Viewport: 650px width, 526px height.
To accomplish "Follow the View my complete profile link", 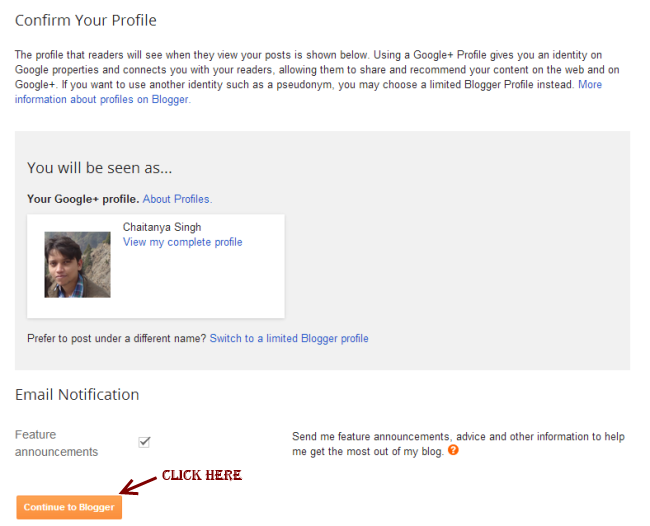I will click(x=182, y=242).
